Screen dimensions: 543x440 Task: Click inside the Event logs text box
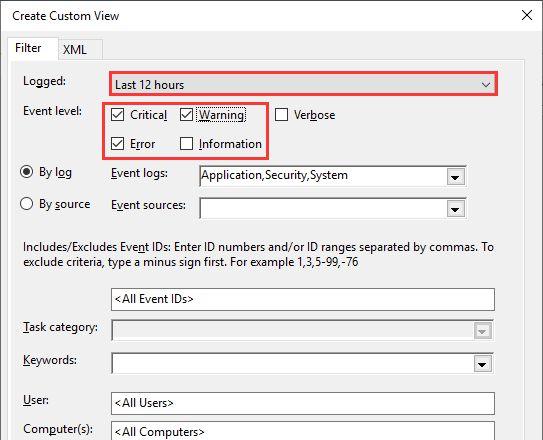point(323,176)
